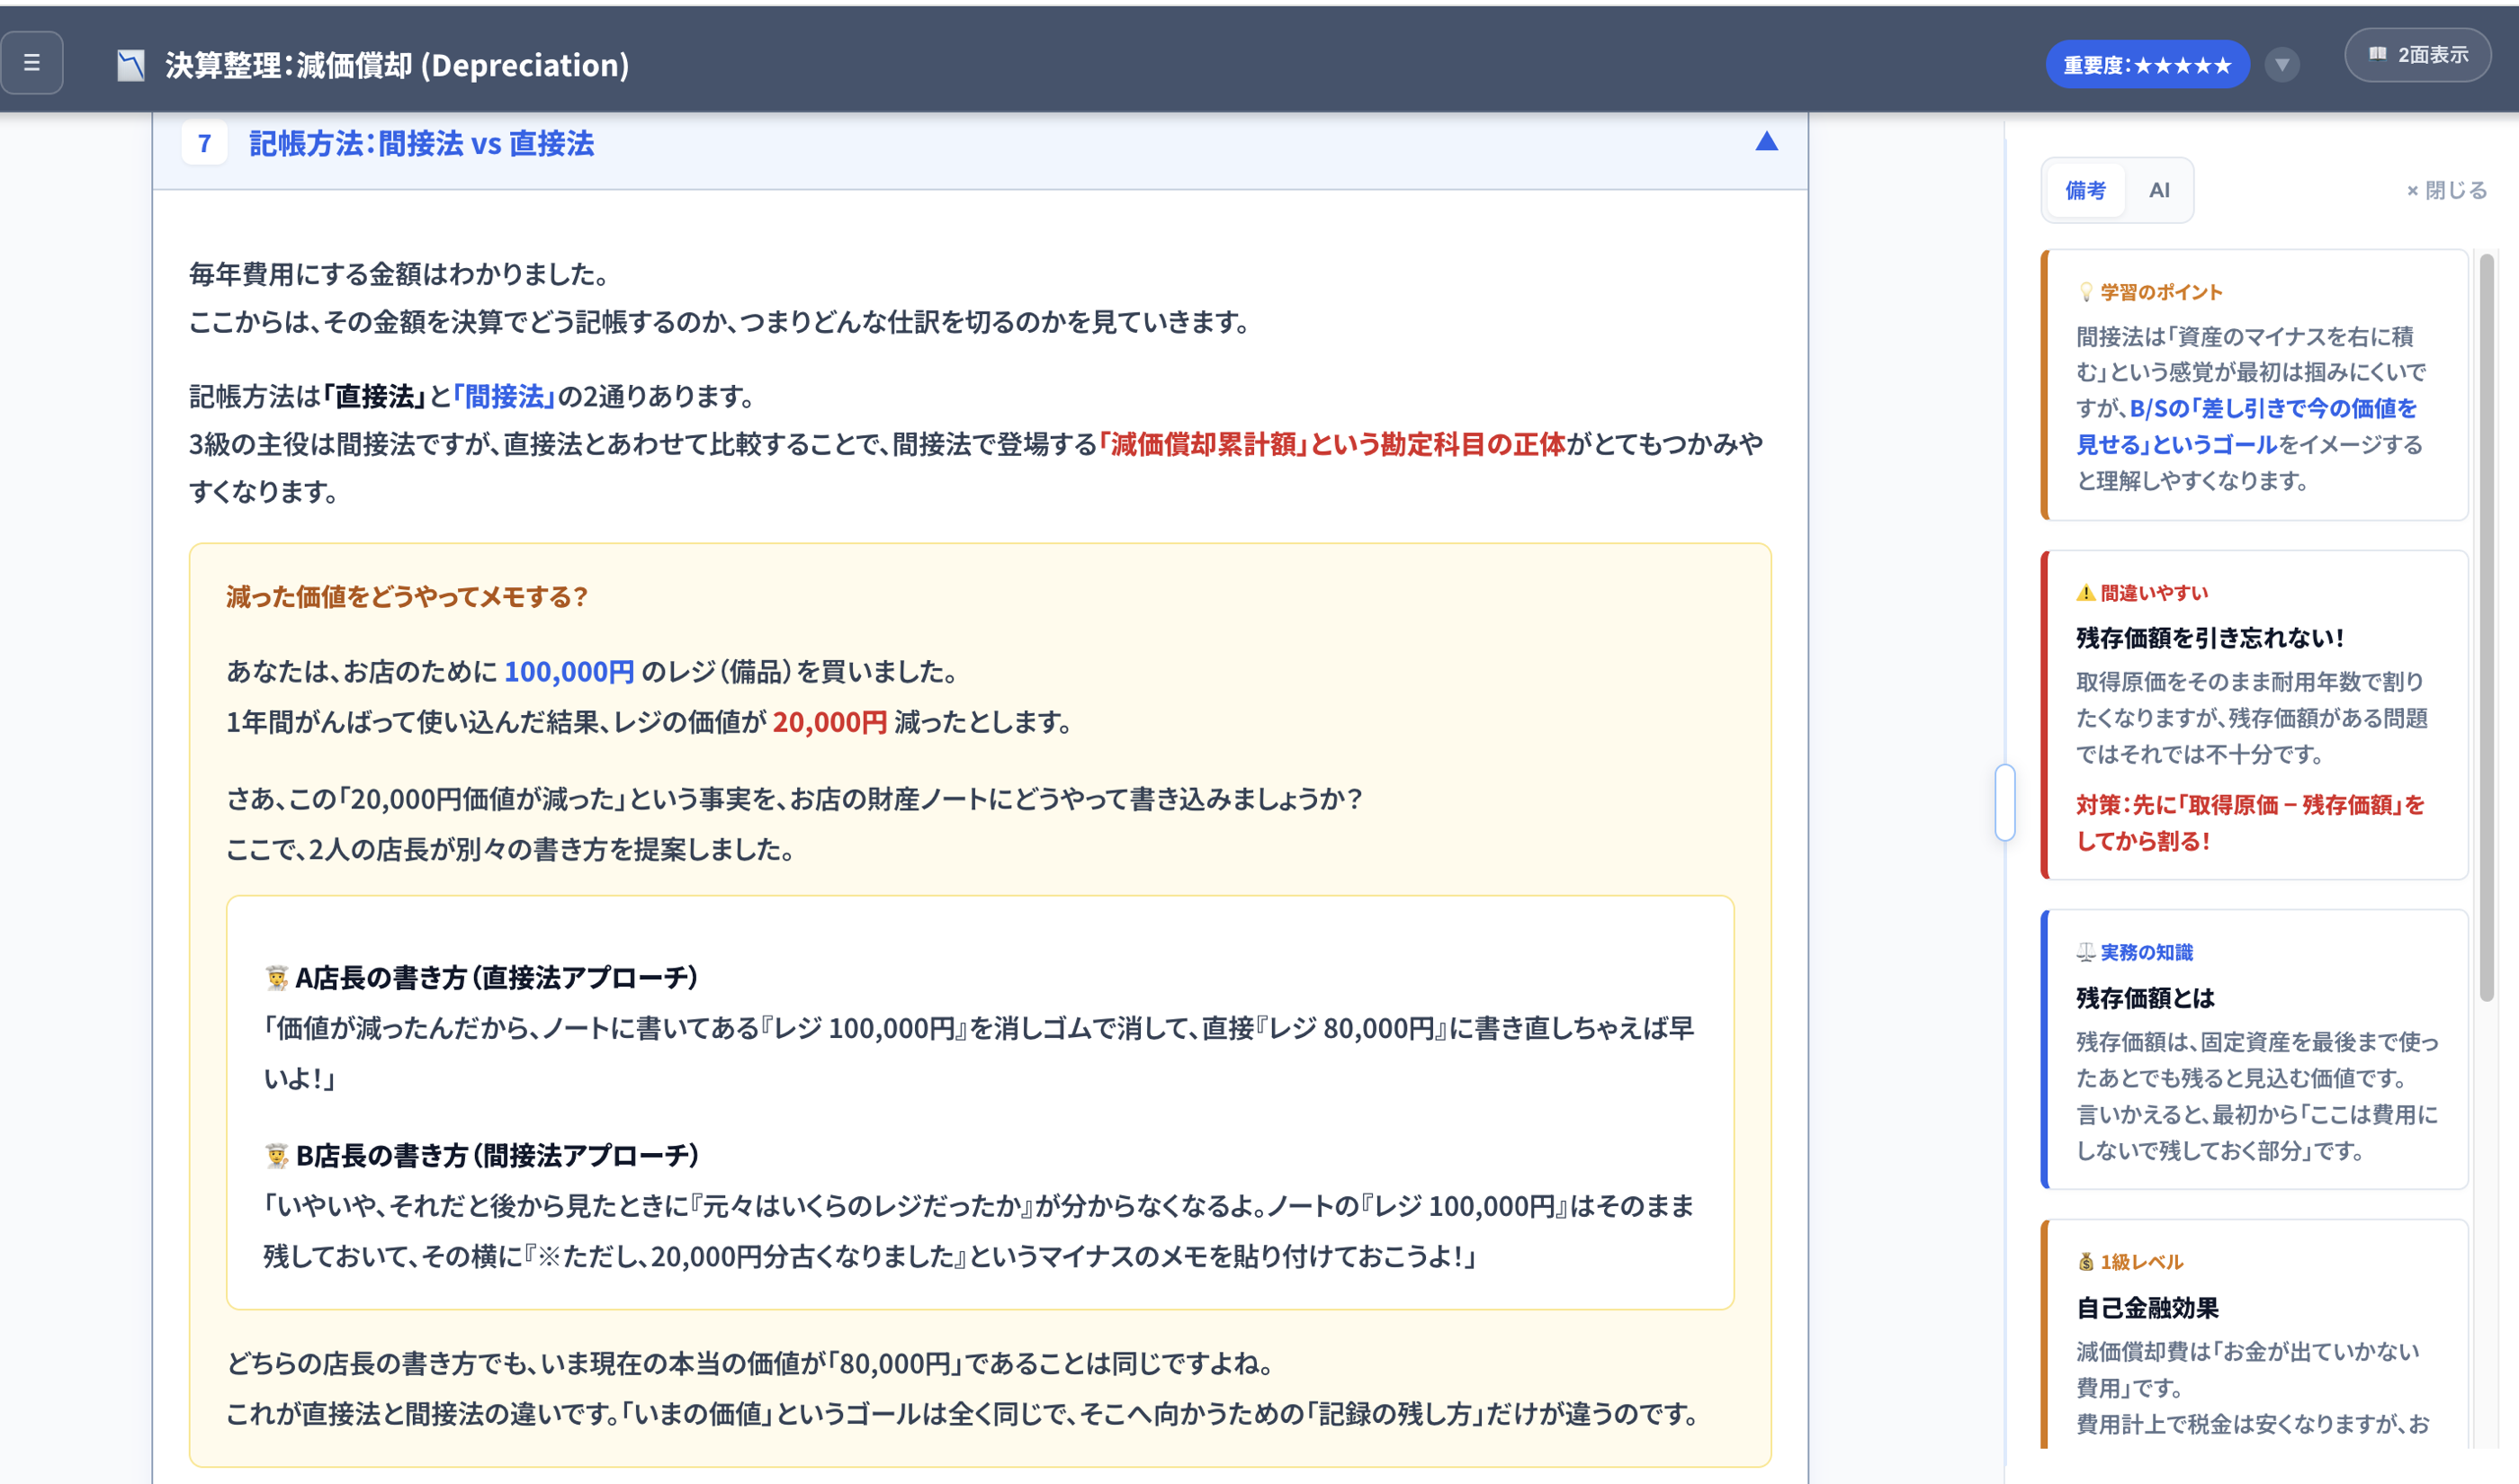Click the blue 100,000円 amount
Screen dimensions: 2519x1484
[569, 672]
